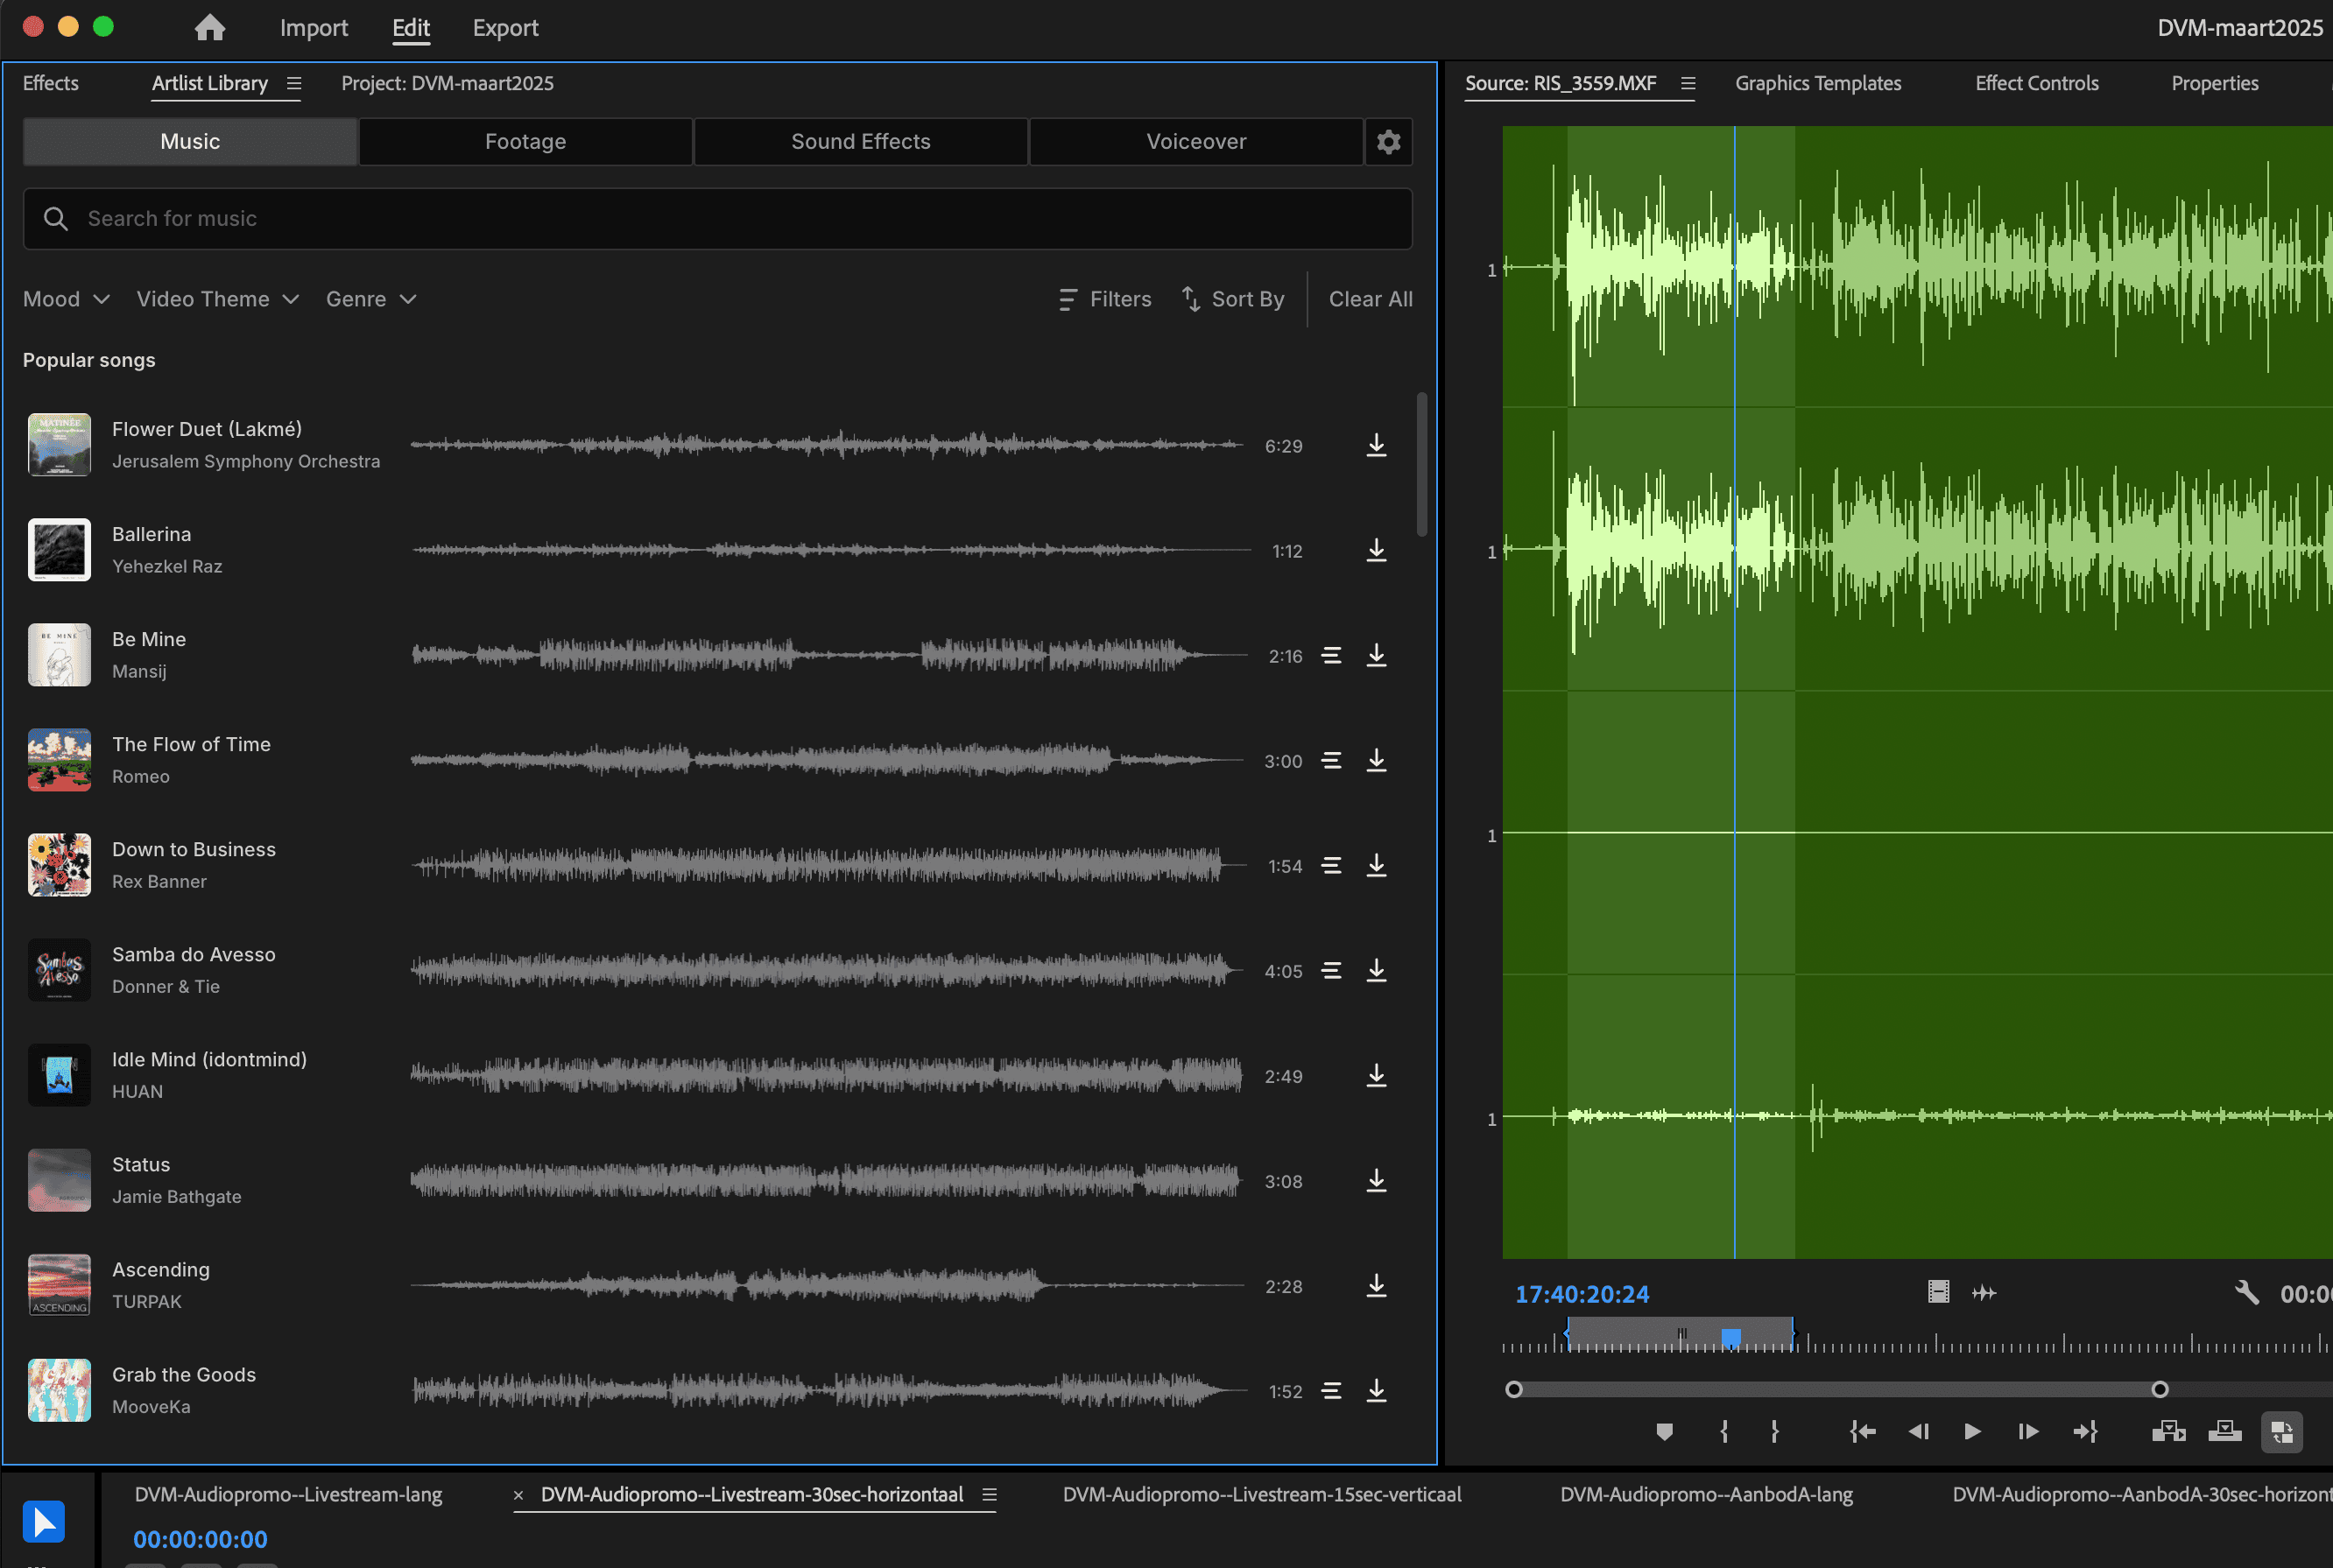Toggle Drag Video Only filmstrip icon
This screenshot has height=1568, width=2333.
pyautogui.click(x=1938, y=1293)
